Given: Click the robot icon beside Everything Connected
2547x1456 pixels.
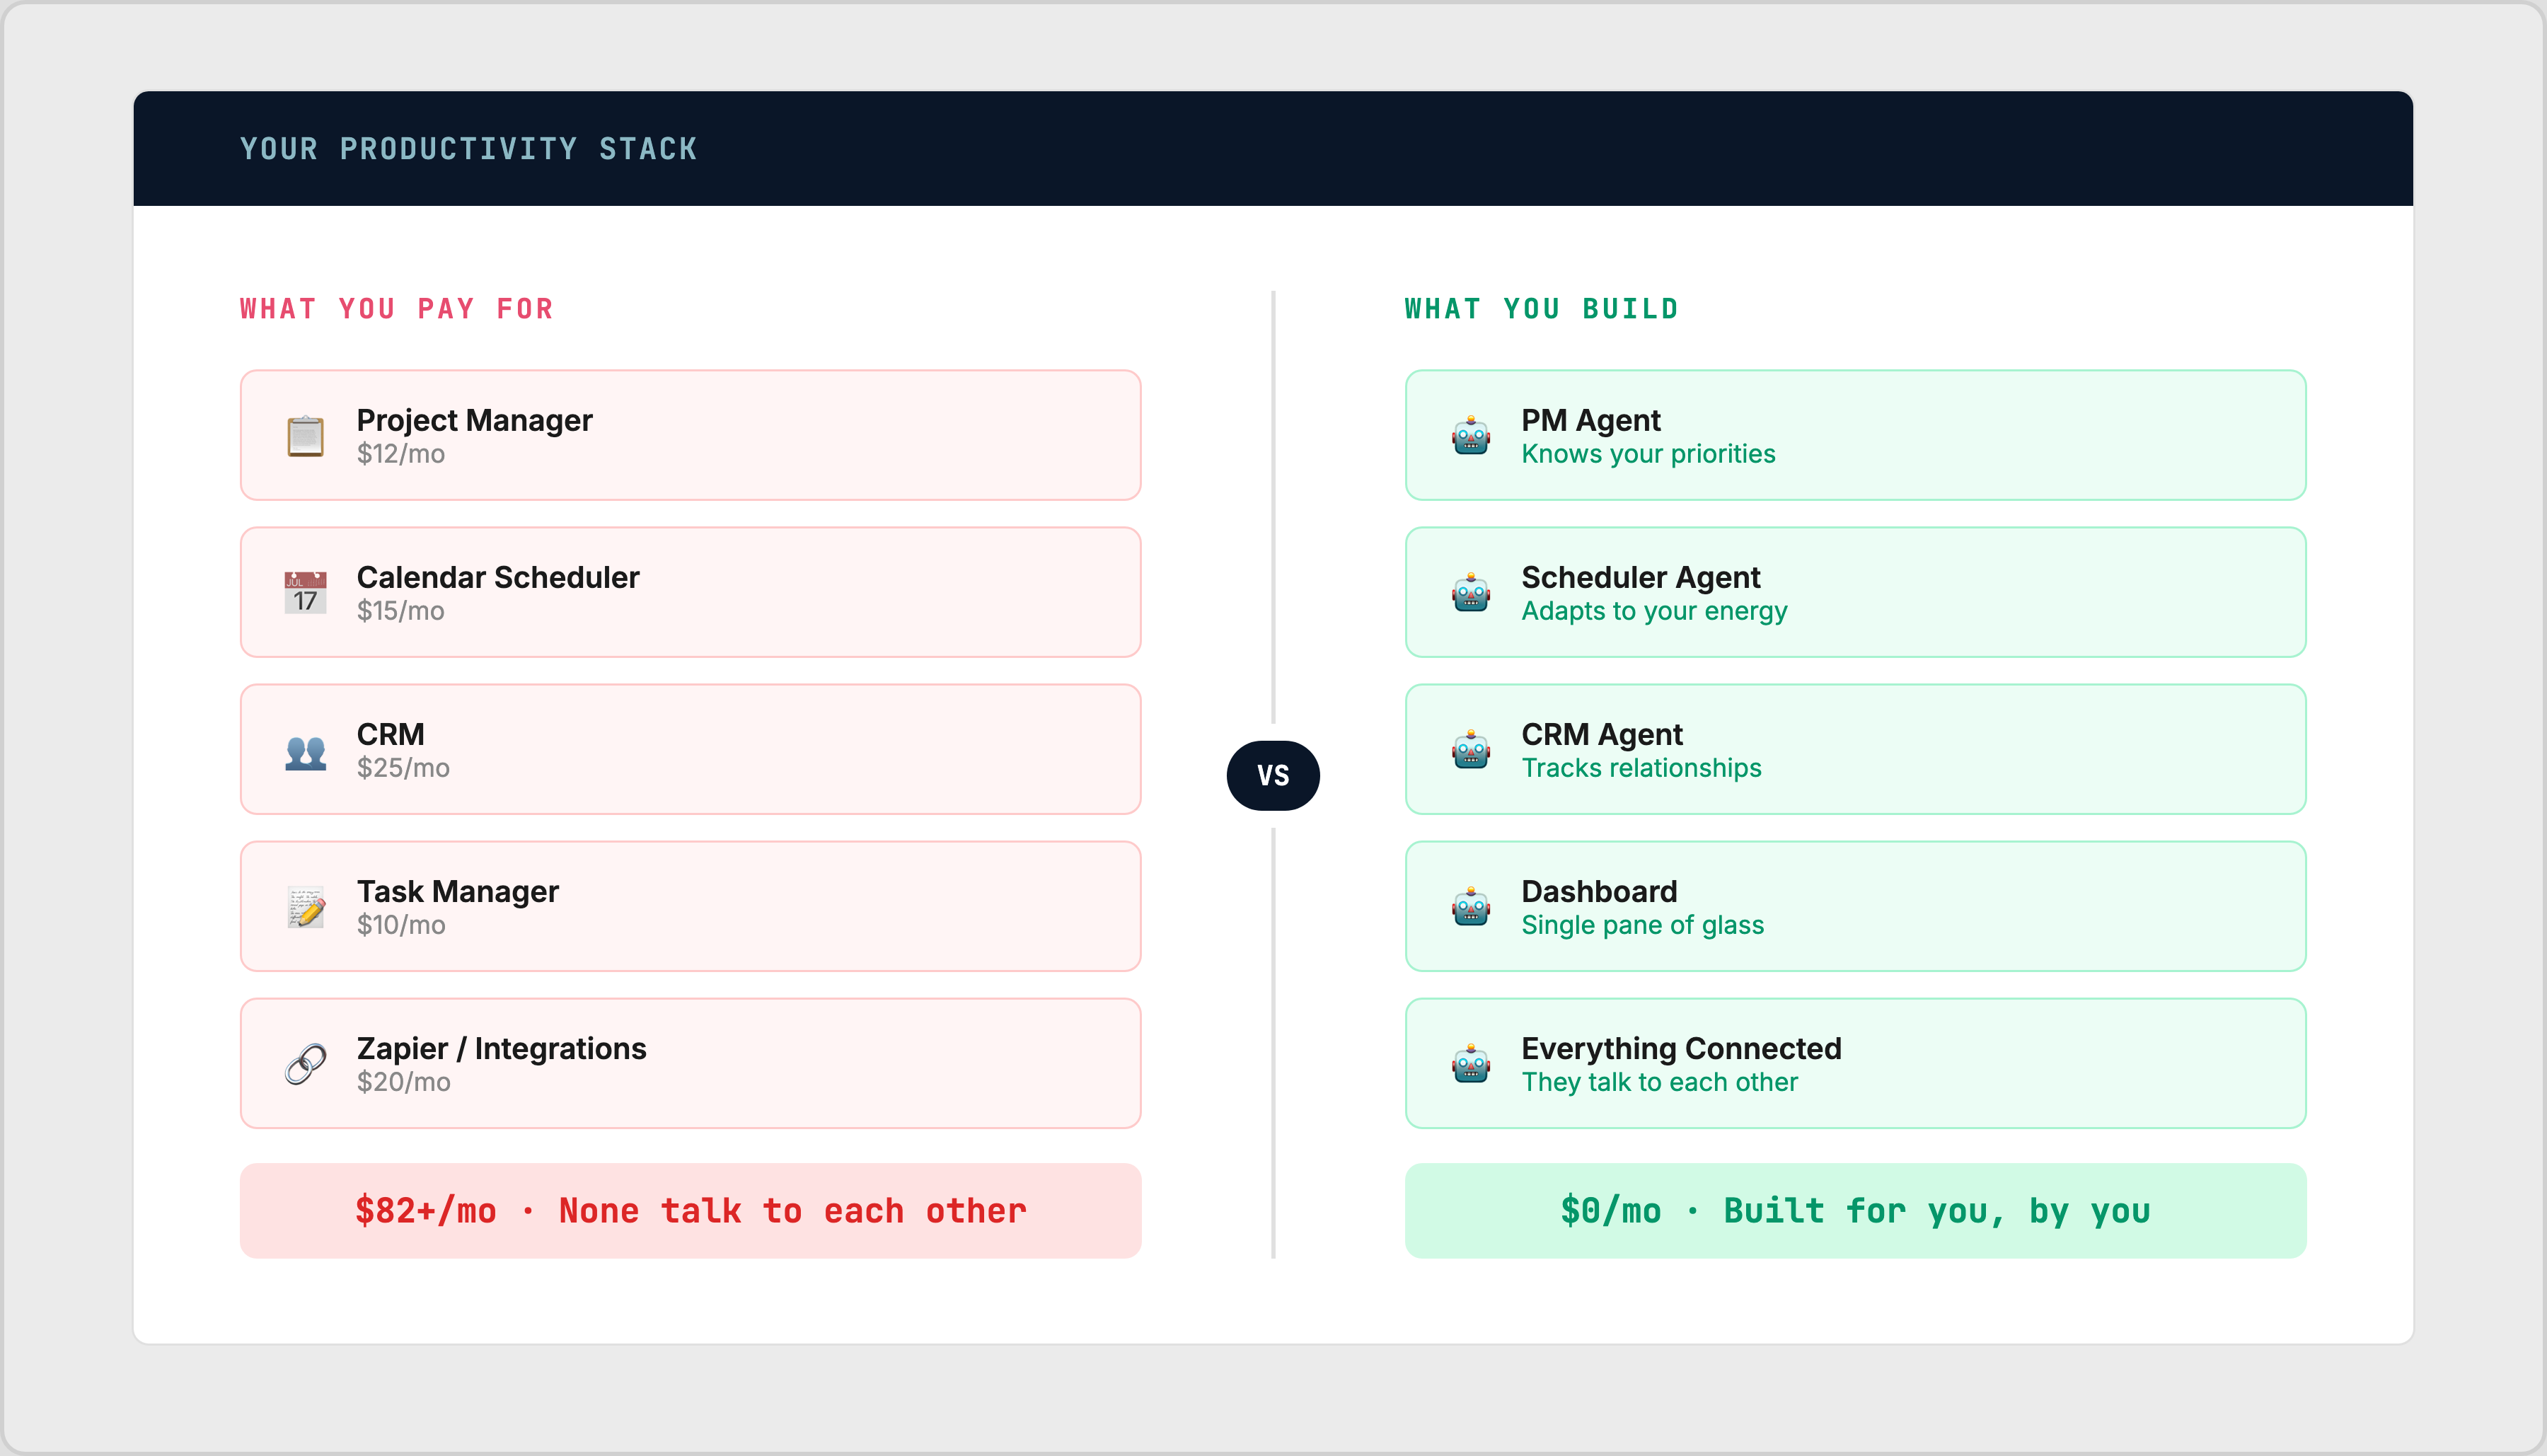Looking at the screenshot, I should [x=1470, y=1064].
